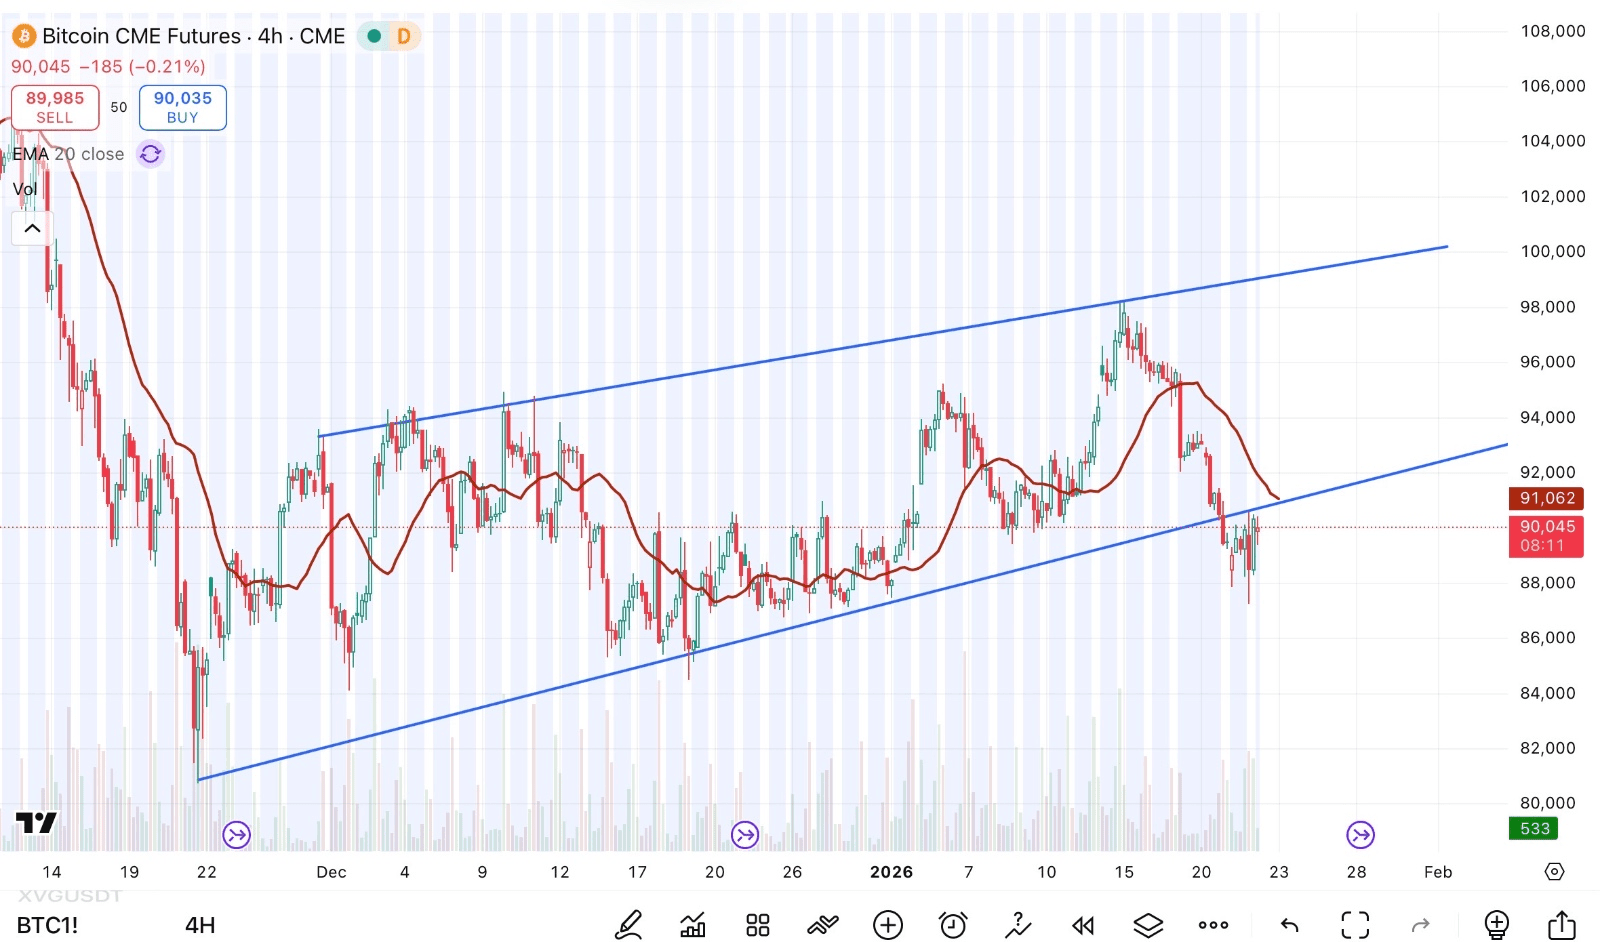The height and width of the screenshot is (942, 1600).
Task: Tap the 89,985 SELL button
Action: [x=55, y=107]
